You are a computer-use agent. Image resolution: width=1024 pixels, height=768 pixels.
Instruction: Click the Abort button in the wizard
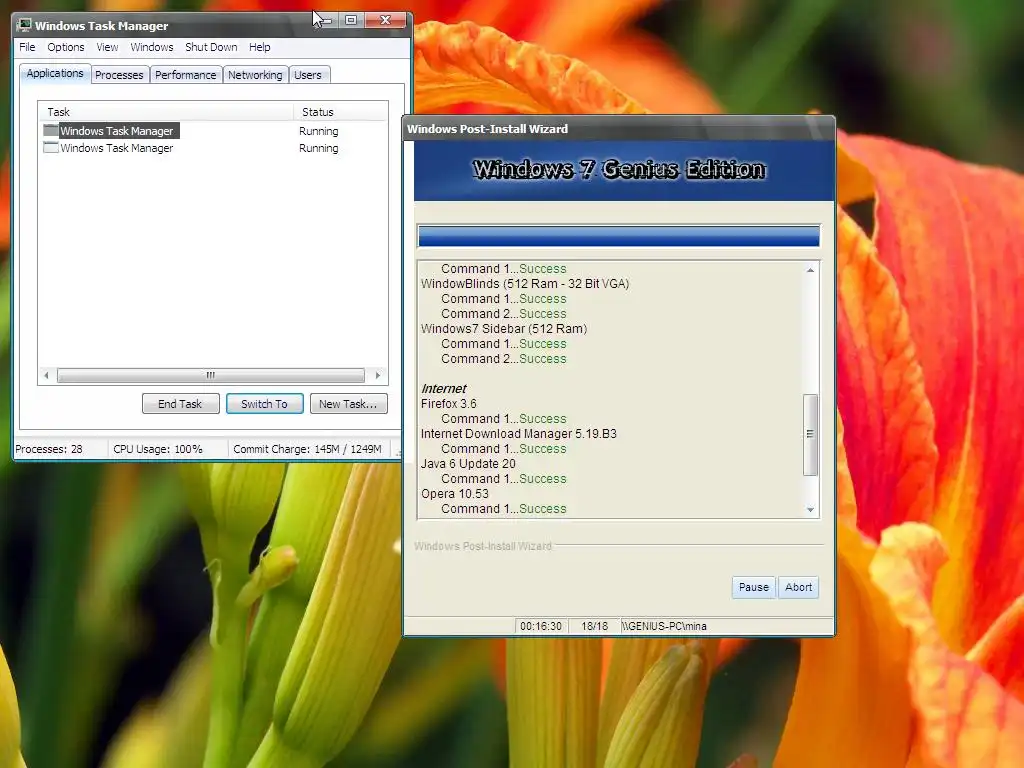tap(799, 587)
